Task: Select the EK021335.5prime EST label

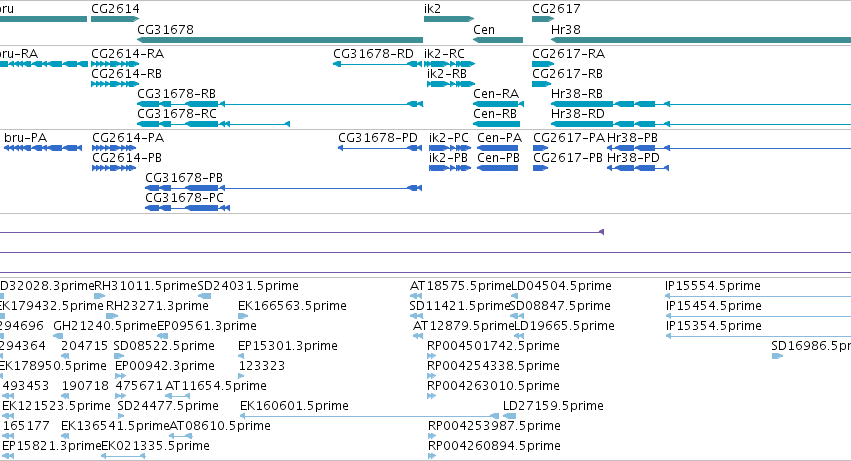Action: point(156,446)
